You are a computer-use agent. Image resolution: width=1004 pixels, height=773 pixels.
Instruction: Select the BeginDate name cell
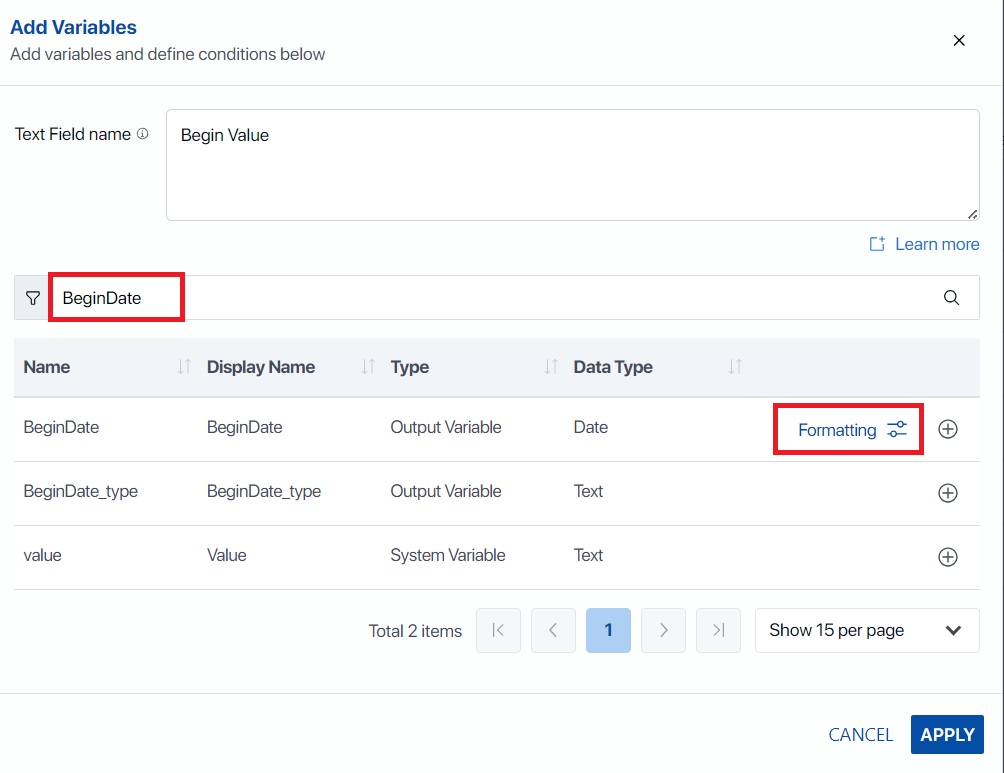[x=61, y=427]
